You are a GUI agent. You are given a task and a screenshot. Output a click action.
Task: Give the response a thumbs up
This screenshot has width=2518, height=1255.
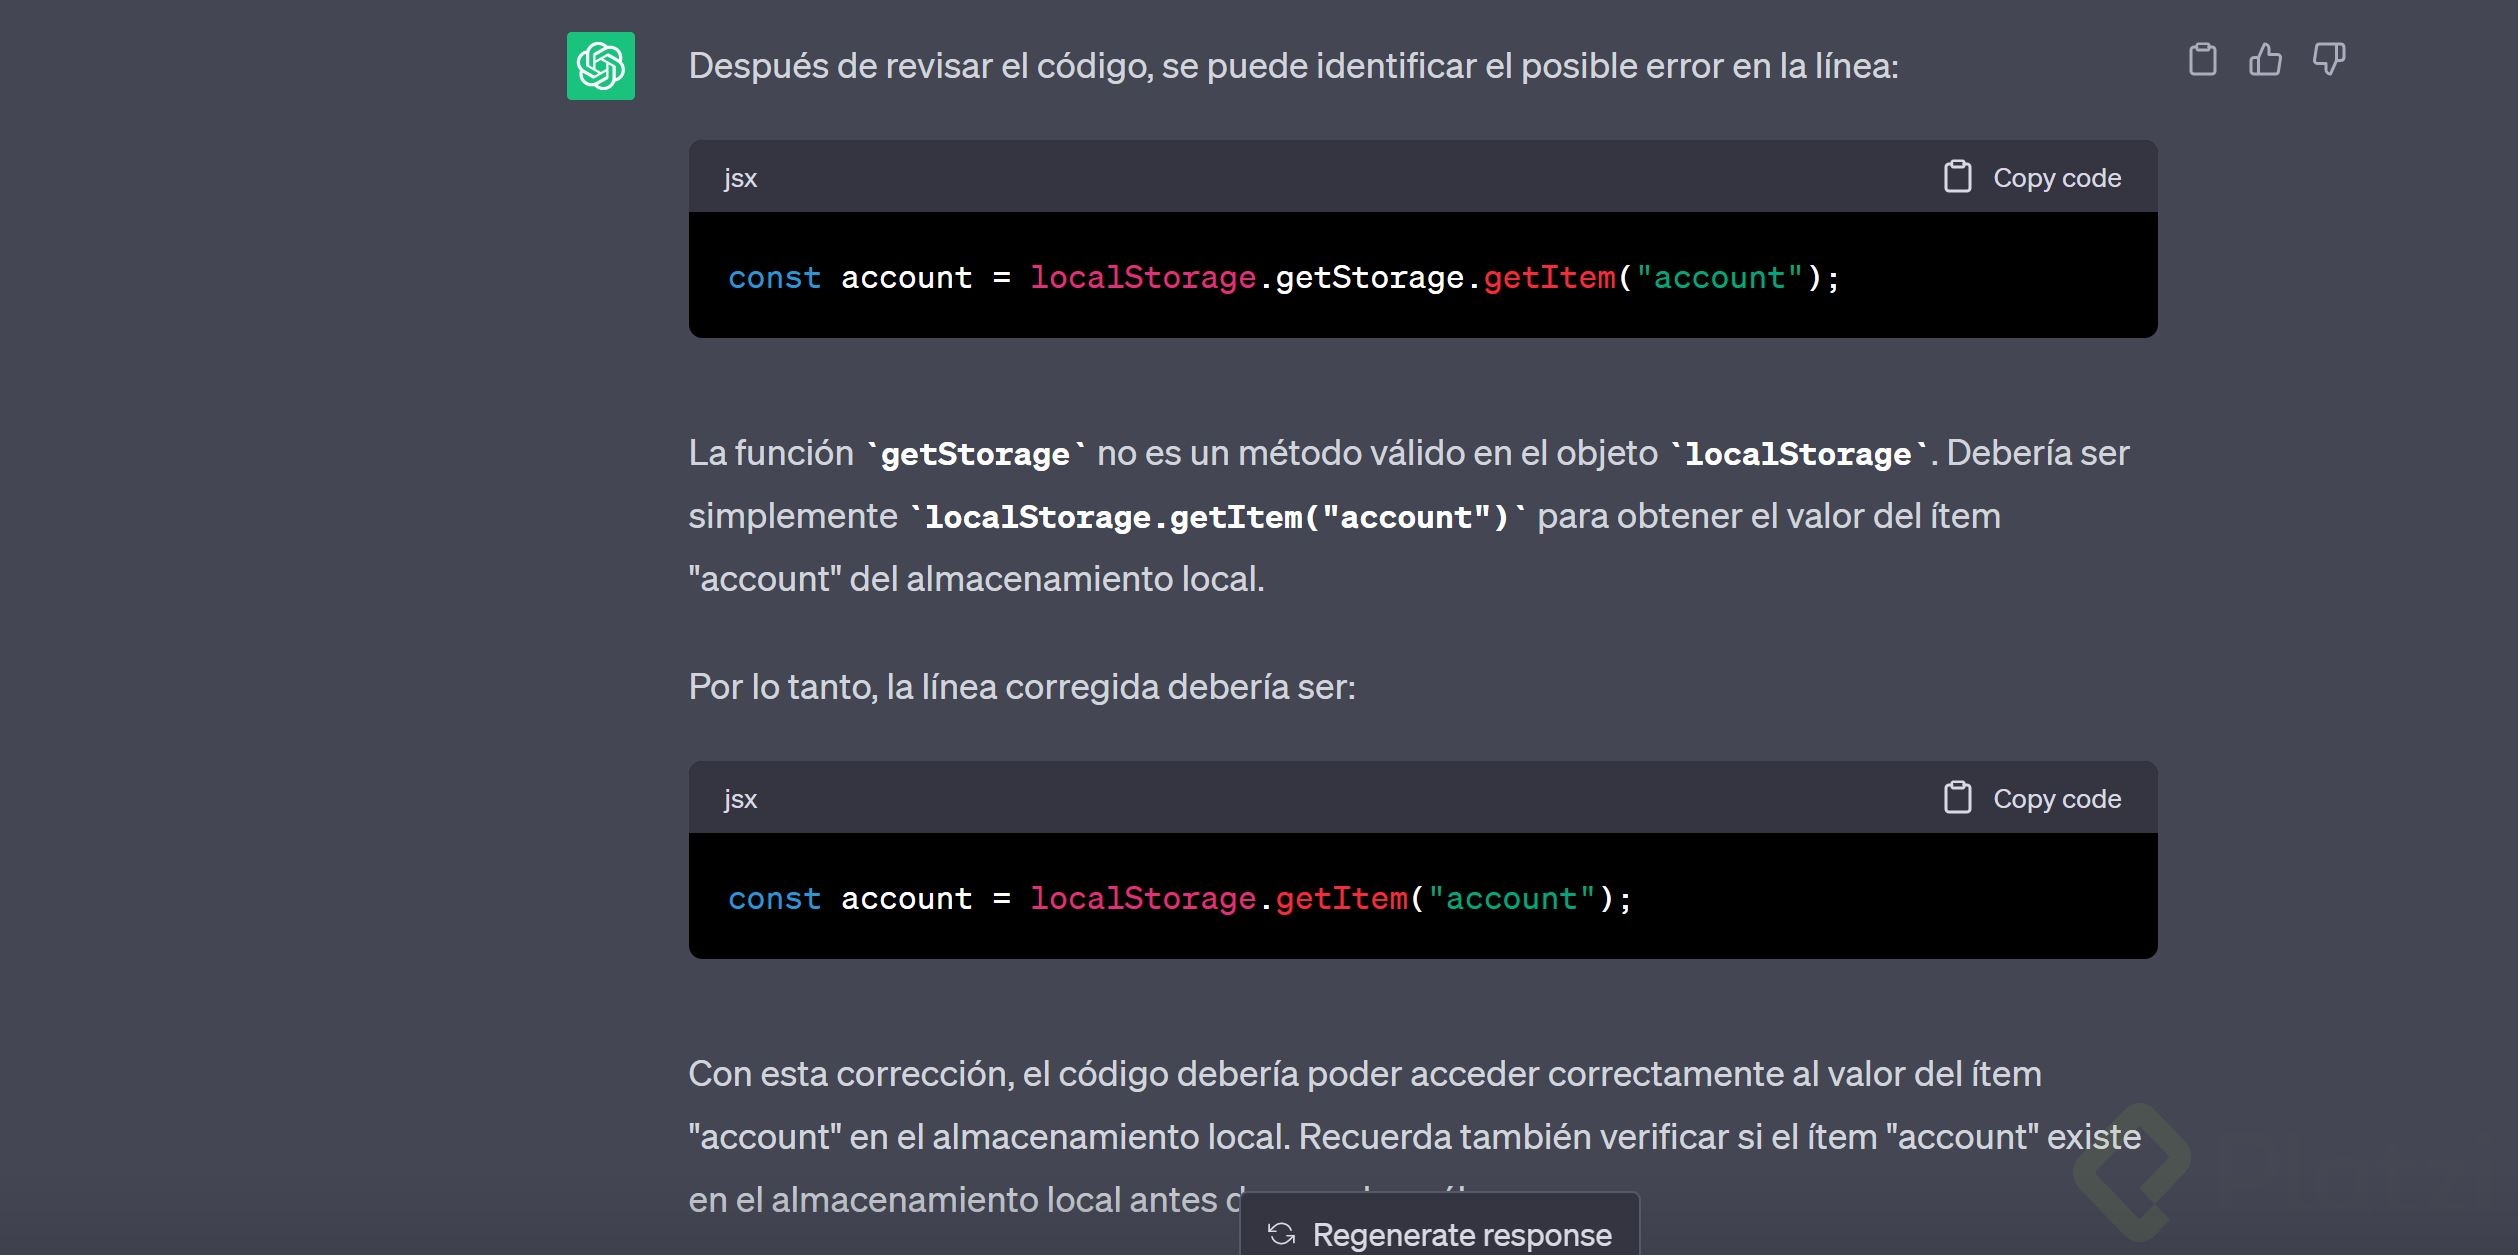[x=2265, y=60]
